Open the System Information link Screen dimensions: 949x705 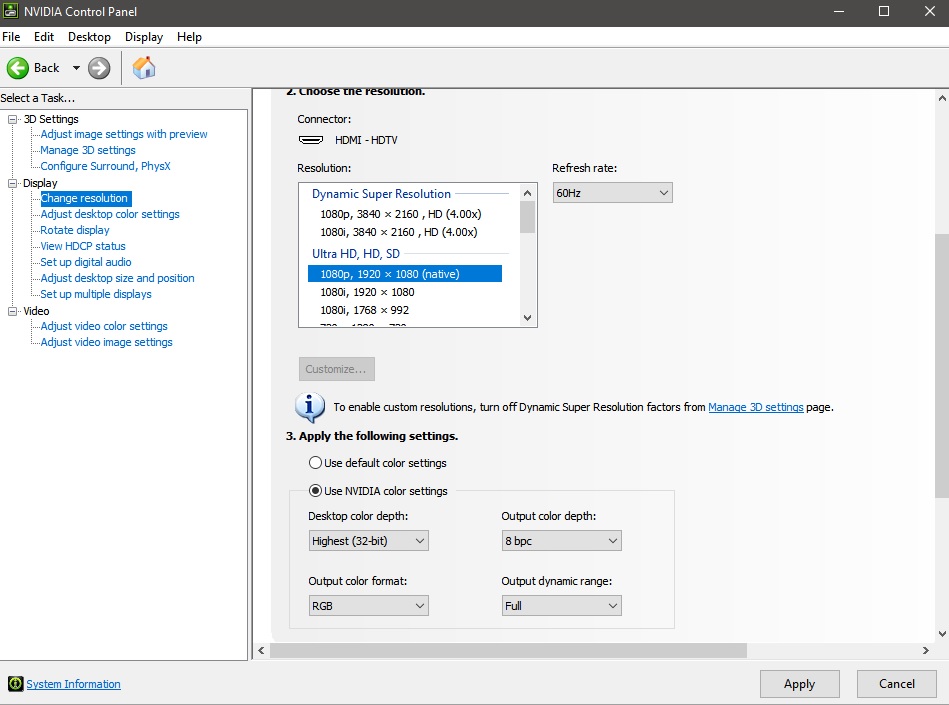pos(73,684)
